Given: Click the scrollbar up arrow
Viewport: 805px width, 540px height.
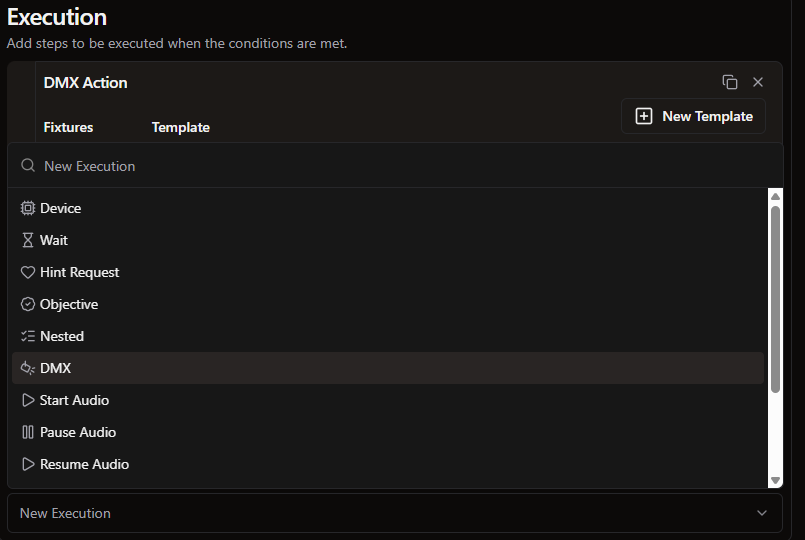Looking at the screenshot, I should (775, 196).
